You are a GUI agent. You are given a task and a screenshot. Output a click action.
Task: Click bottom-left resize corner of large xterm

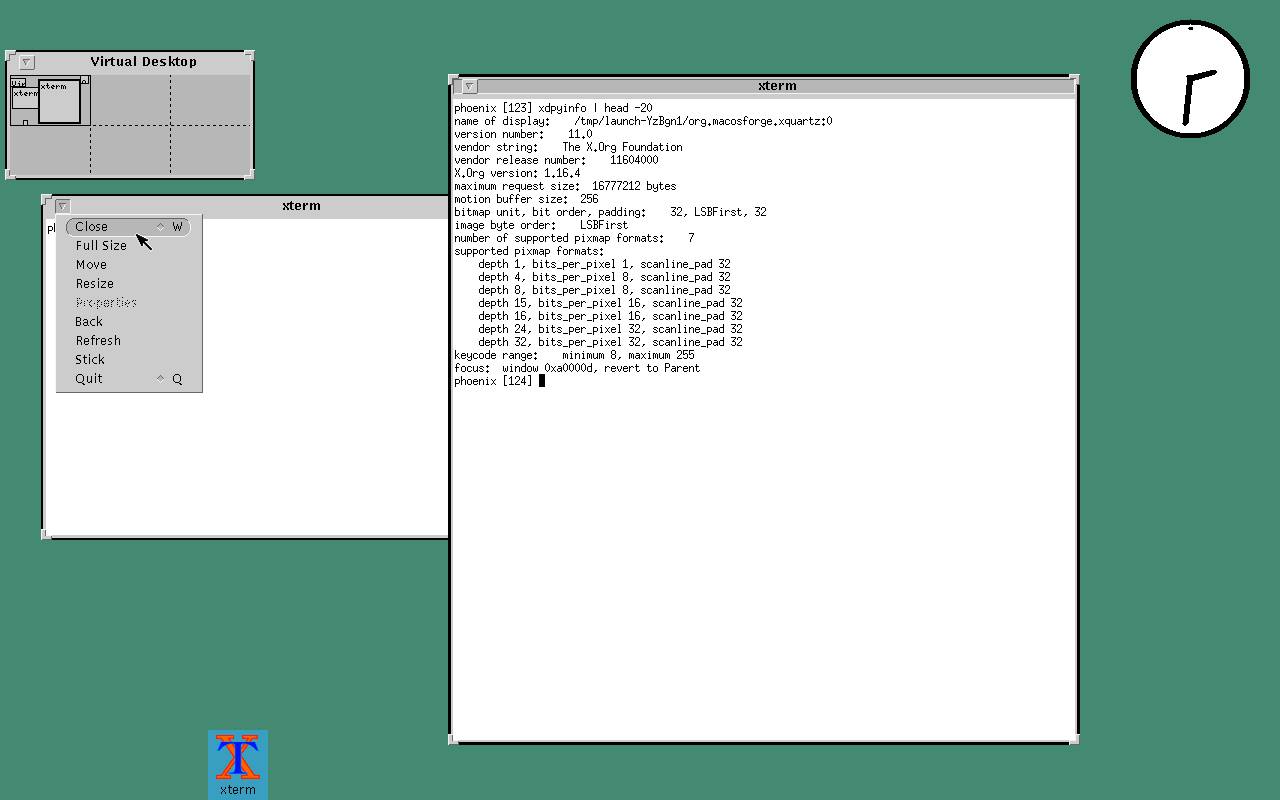454,740
